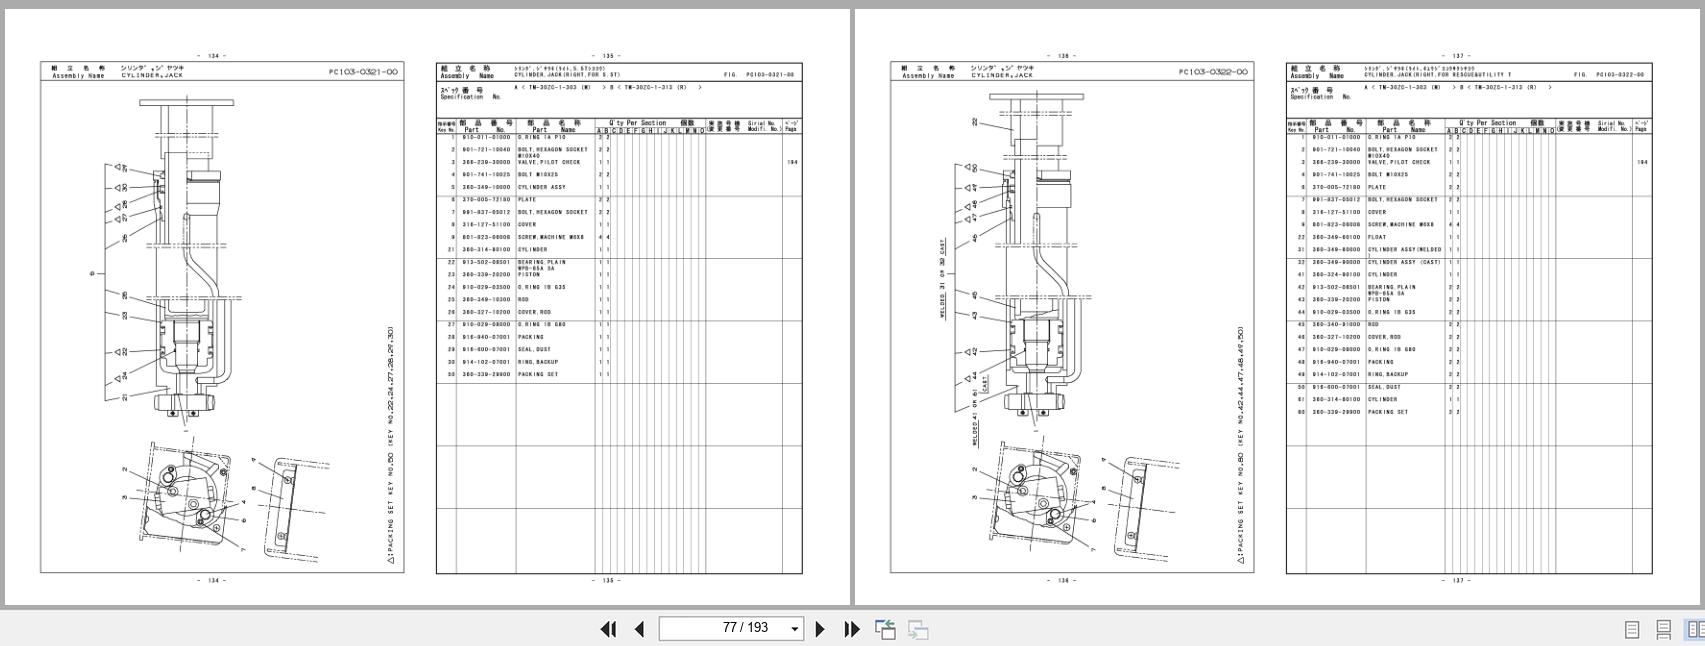This screenshot has width=1705, height=646.
Task: Switch to continuous scrolling page view
Action: 1664,630
